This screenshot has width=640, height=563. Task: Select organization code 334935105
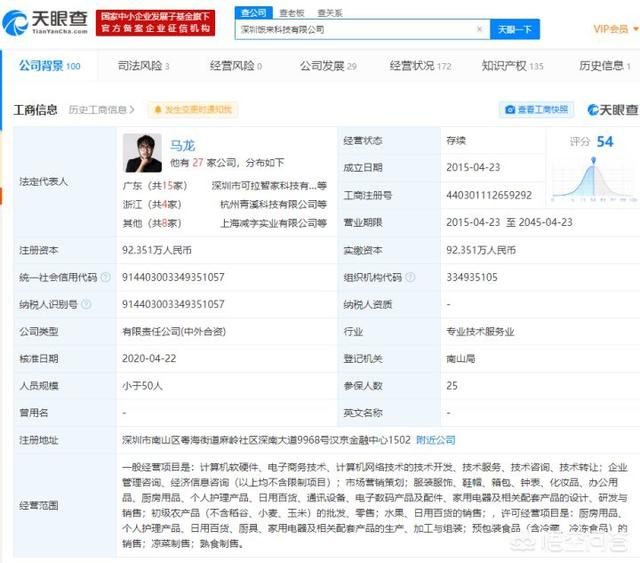[472, 277]
